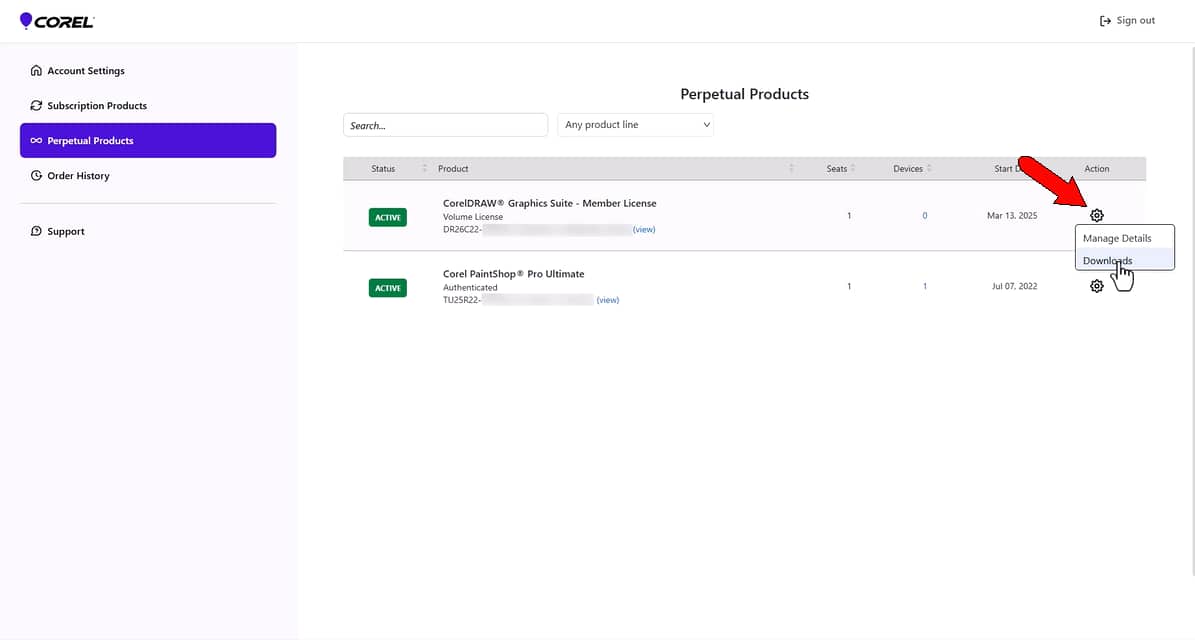View the PaintShop TU25R22 serial number
Image resolution: width=1195 pixels, height=640 pixels.
607,300
